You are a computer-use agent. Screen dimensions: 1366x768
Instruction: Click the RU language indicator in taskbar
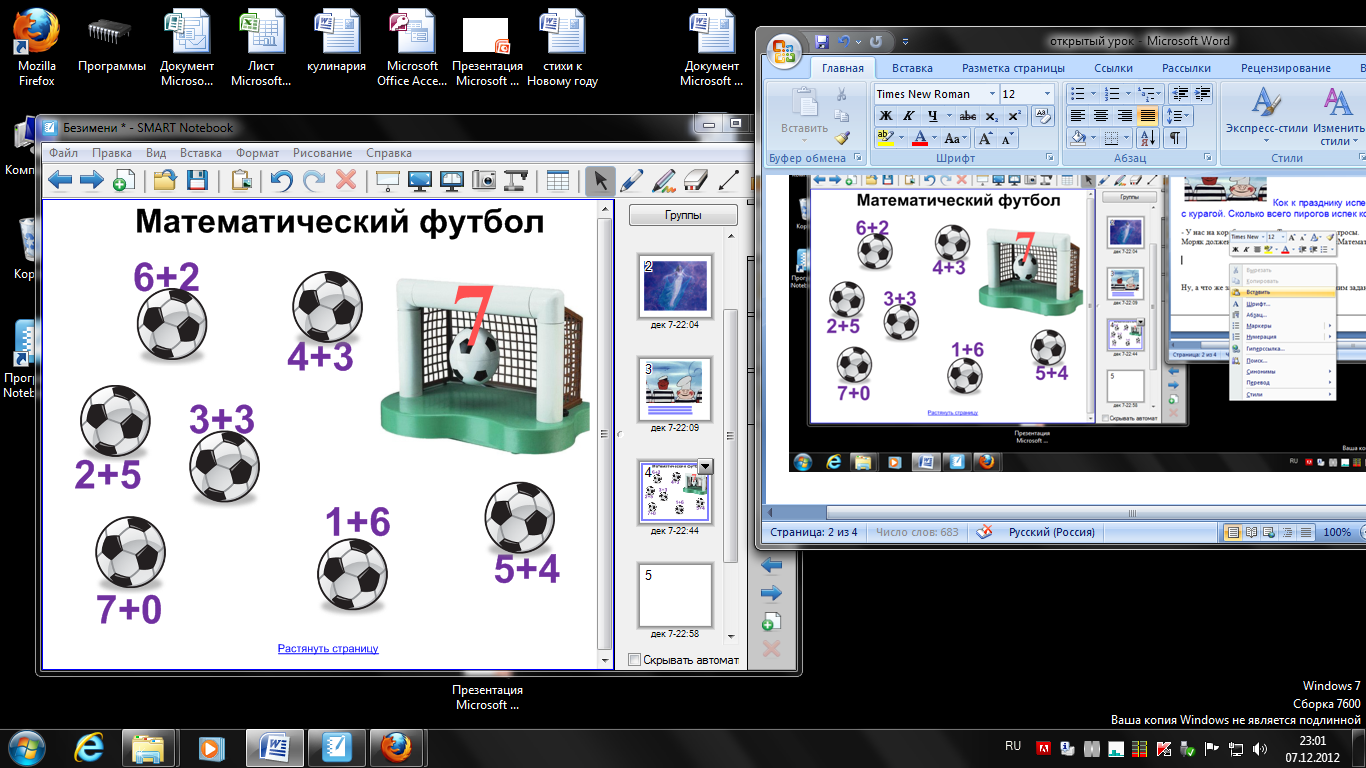(1013, 746)
